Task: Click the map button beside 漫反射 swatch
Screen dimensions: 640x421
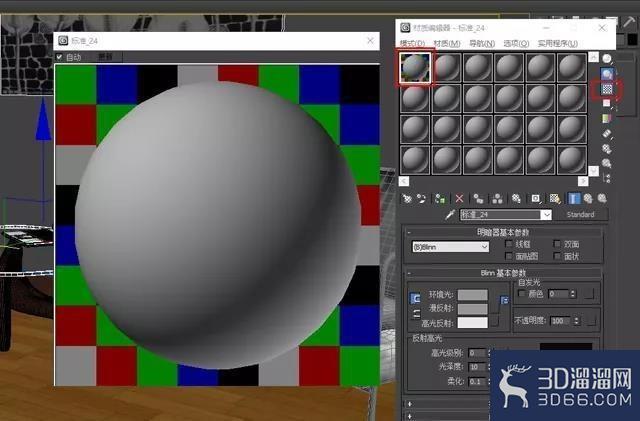Action: coord(494,307)
